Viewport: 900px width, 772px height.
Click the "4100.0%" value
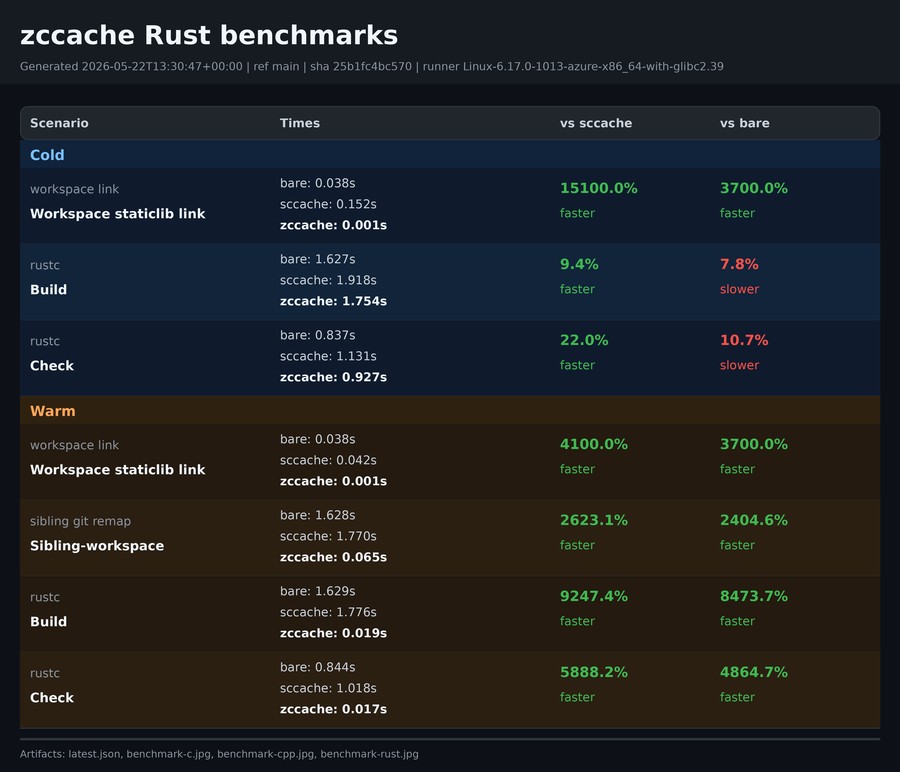(x=593, y=444)
